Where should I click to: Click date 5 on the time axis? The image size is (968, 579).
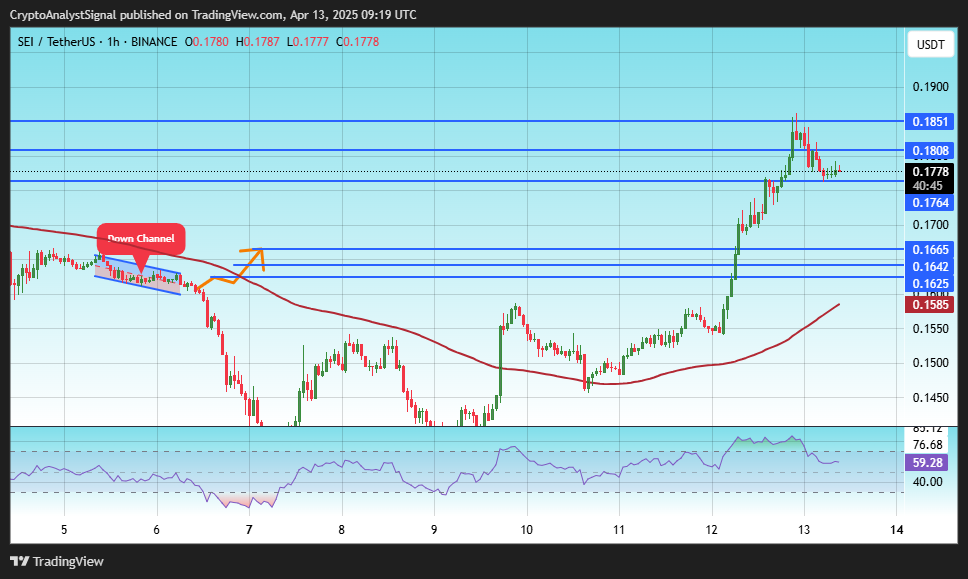pos(64,530)
